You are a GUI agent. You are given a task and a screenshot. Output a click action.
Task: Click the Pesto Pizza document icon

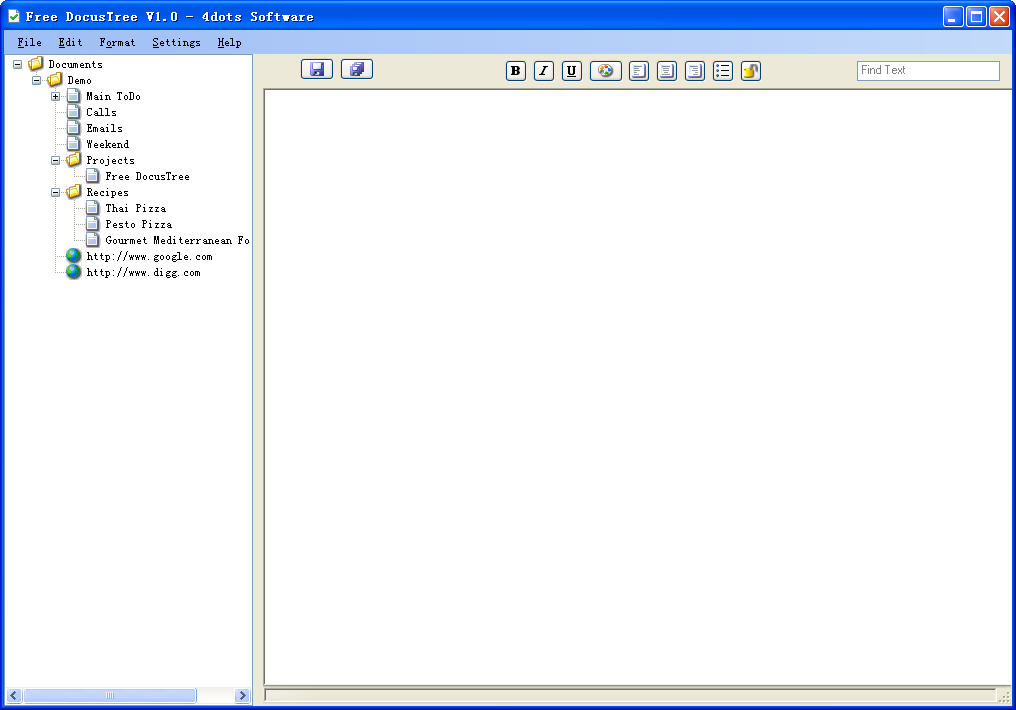click(x=93, y=223)
